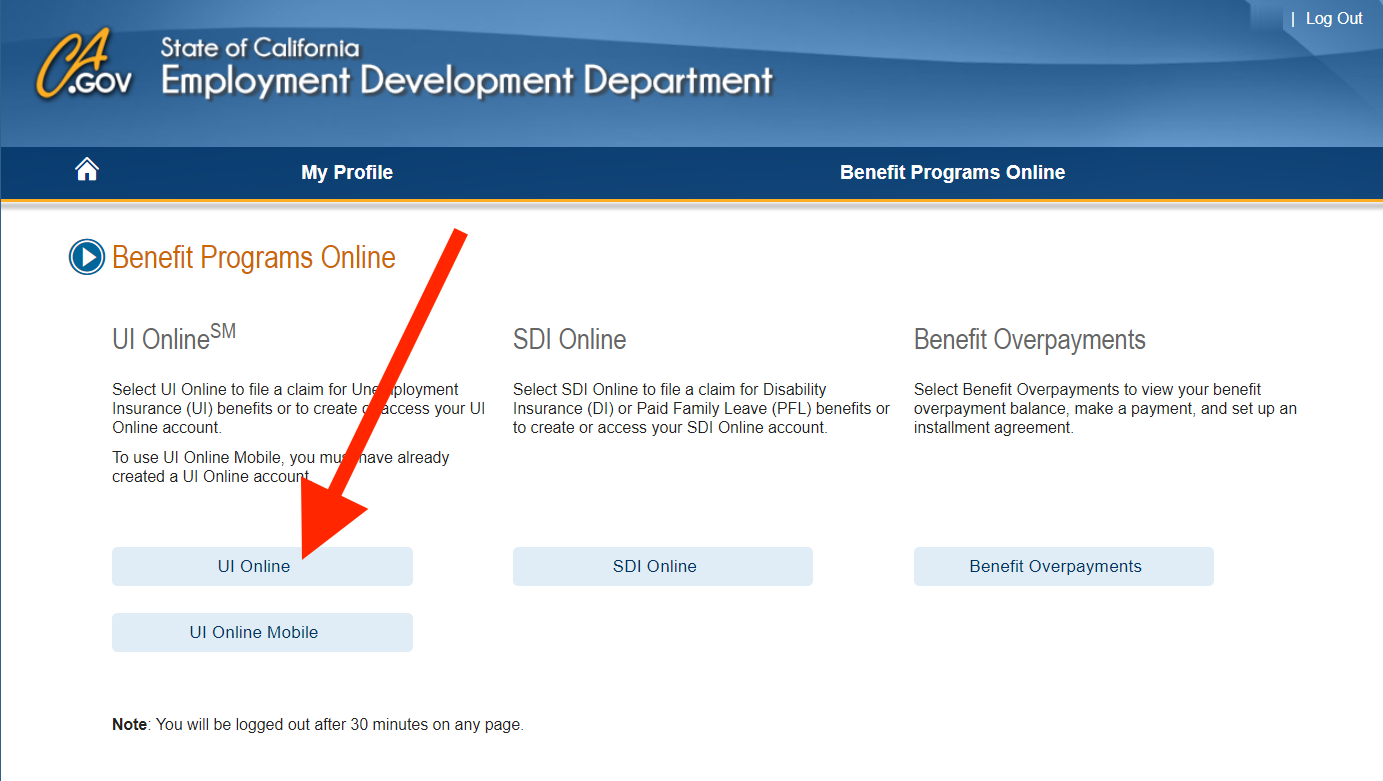
Task: Open Benefit Programs Online in navigation bar
Action: tap(952, 173)
